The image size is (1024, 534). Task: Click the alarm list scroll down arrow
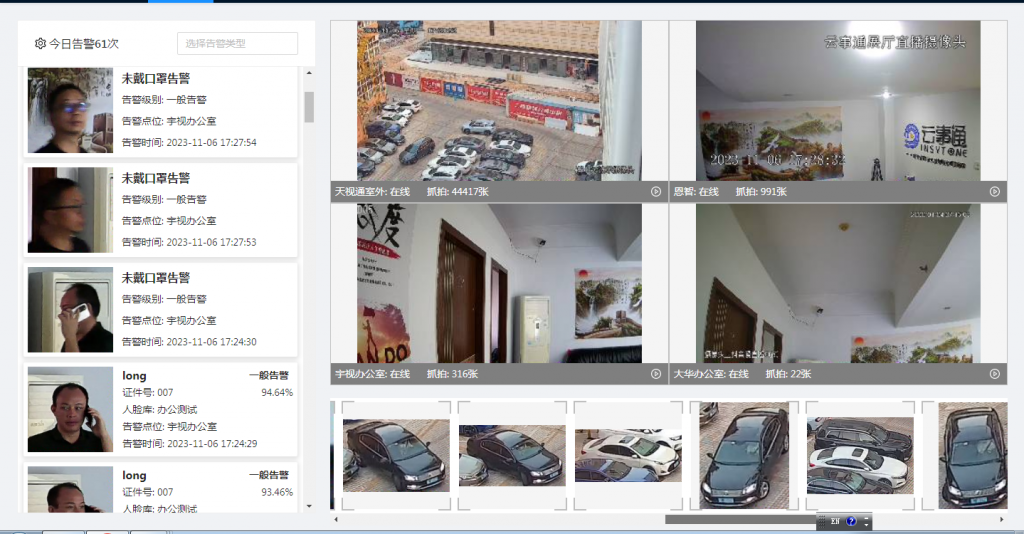[309, 506]
